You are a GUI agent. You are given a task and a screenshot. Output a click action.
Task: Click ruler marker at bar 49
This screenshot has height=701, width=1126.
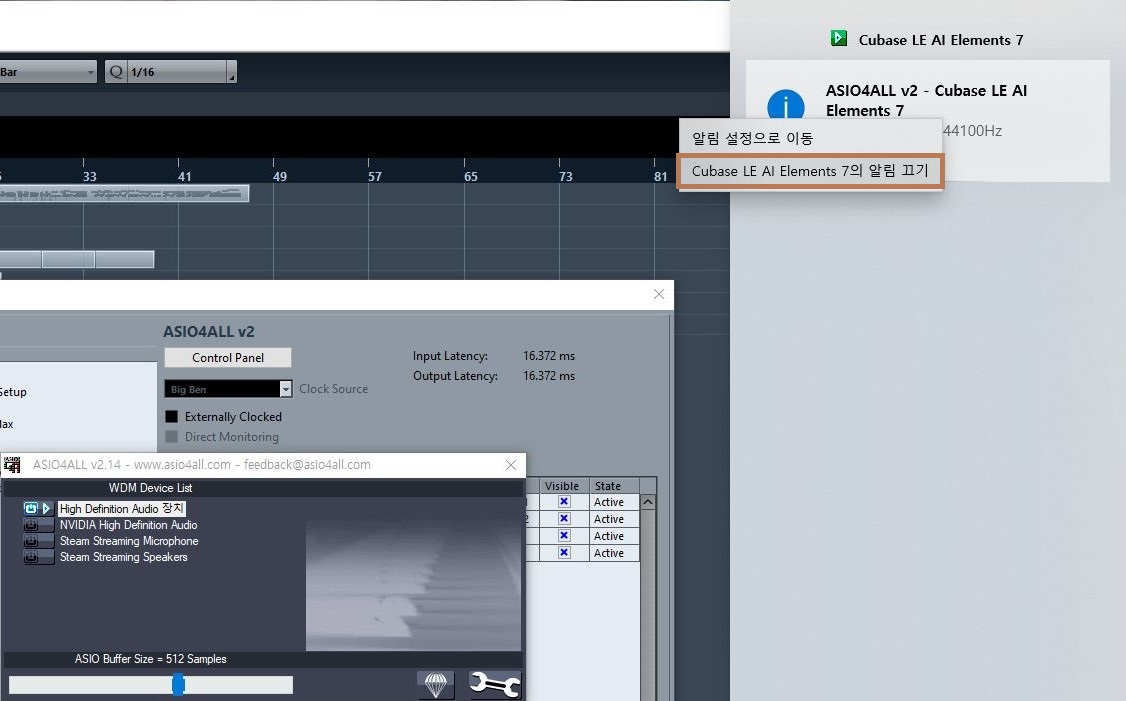click(x=279, y=176)
